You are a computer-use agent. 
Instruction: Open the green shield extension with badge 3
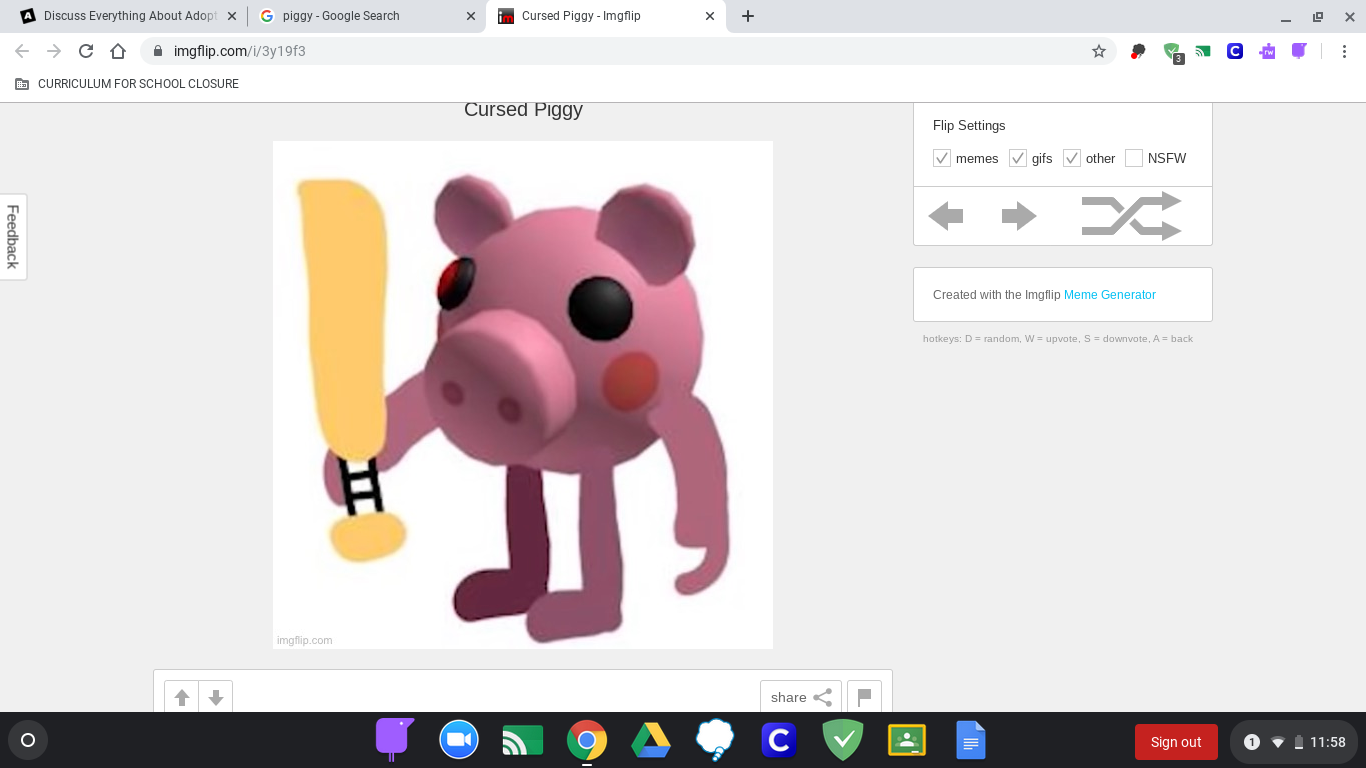tap(1173, 52)
